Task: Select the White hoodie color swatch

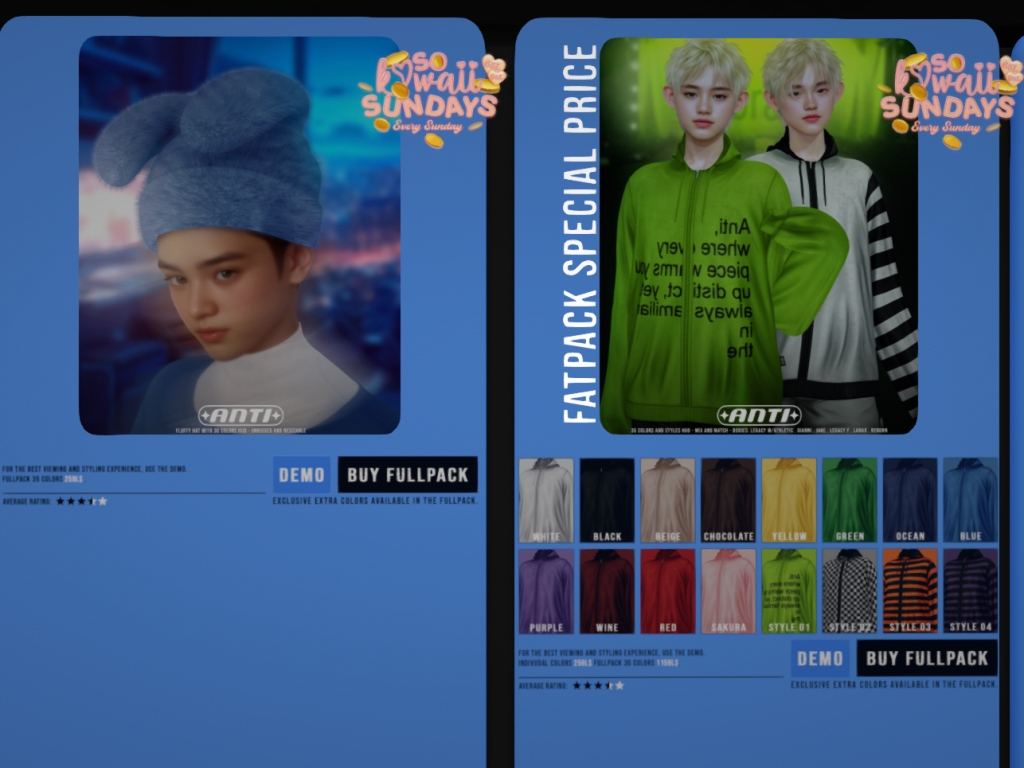Action: [x=546, y=500]
